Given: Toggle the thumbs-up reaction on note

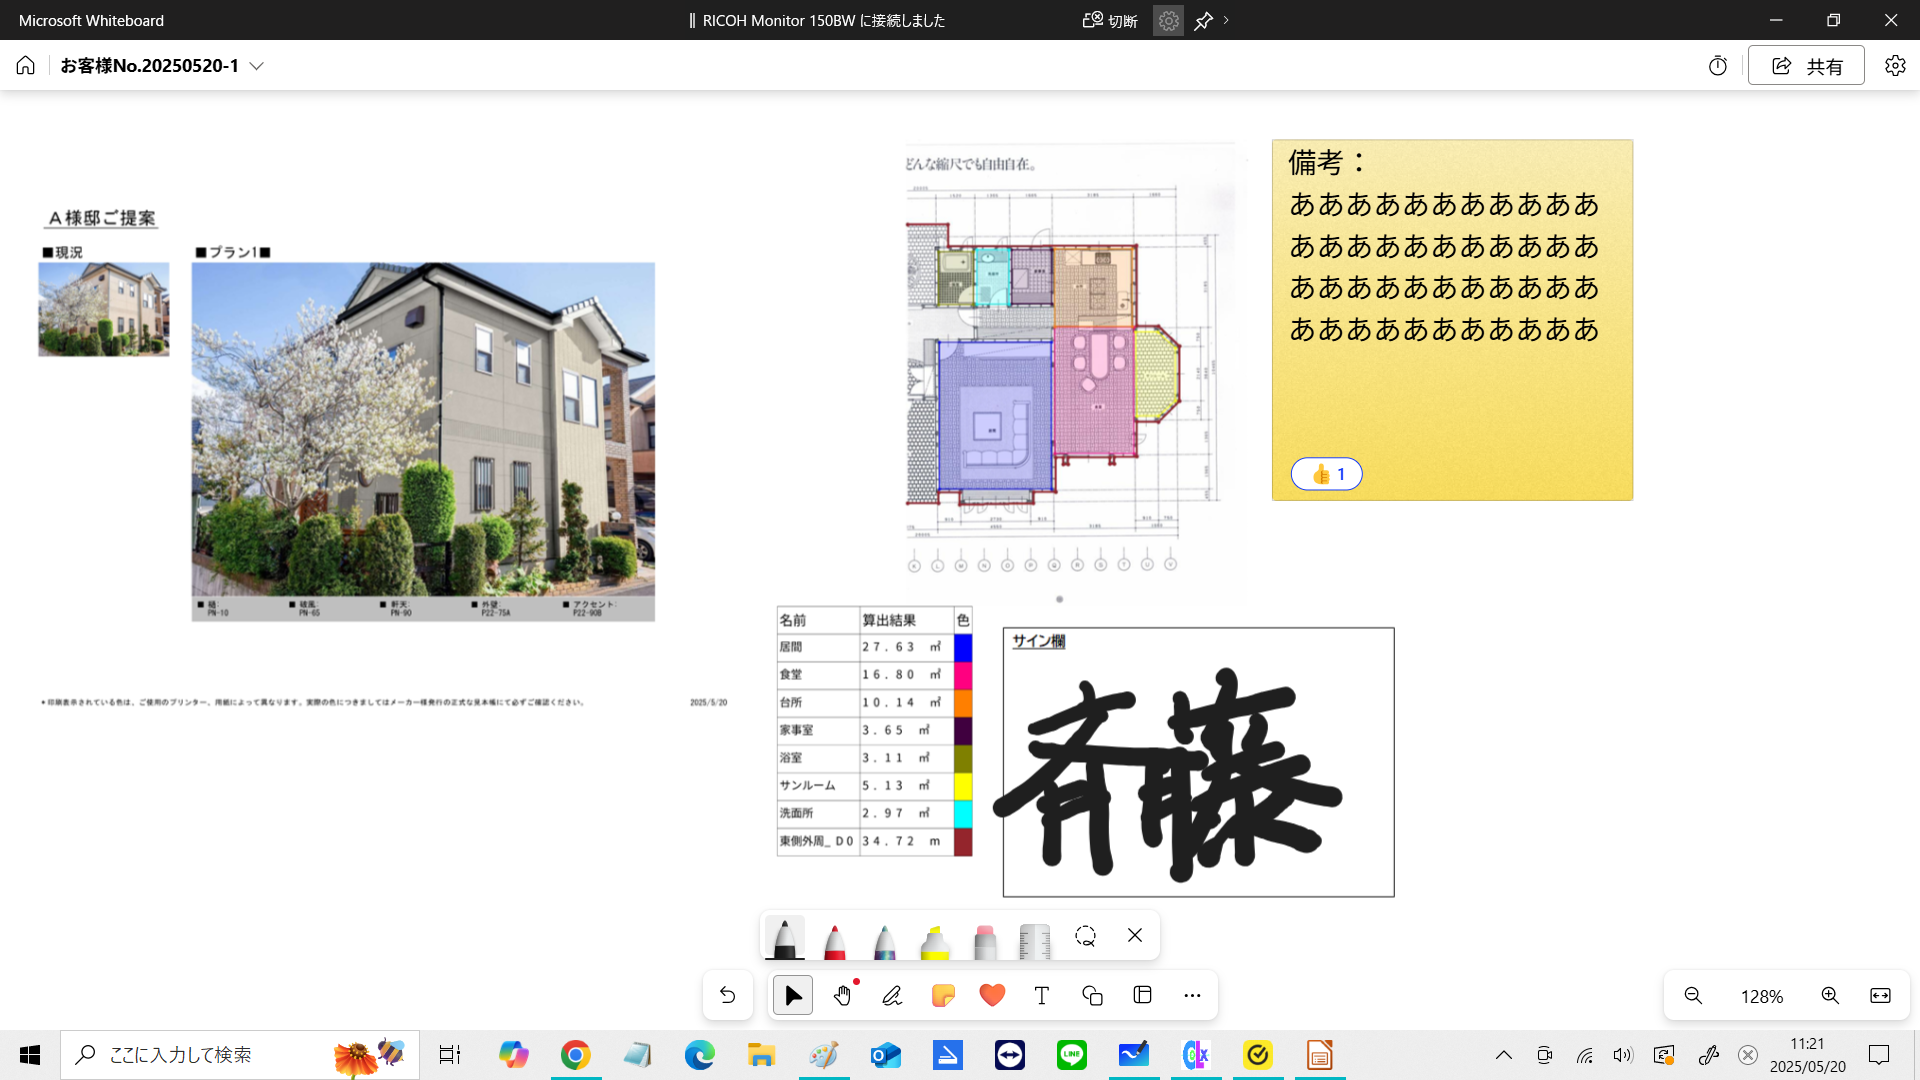Looking at the screenshot, I should point(1326,474).
